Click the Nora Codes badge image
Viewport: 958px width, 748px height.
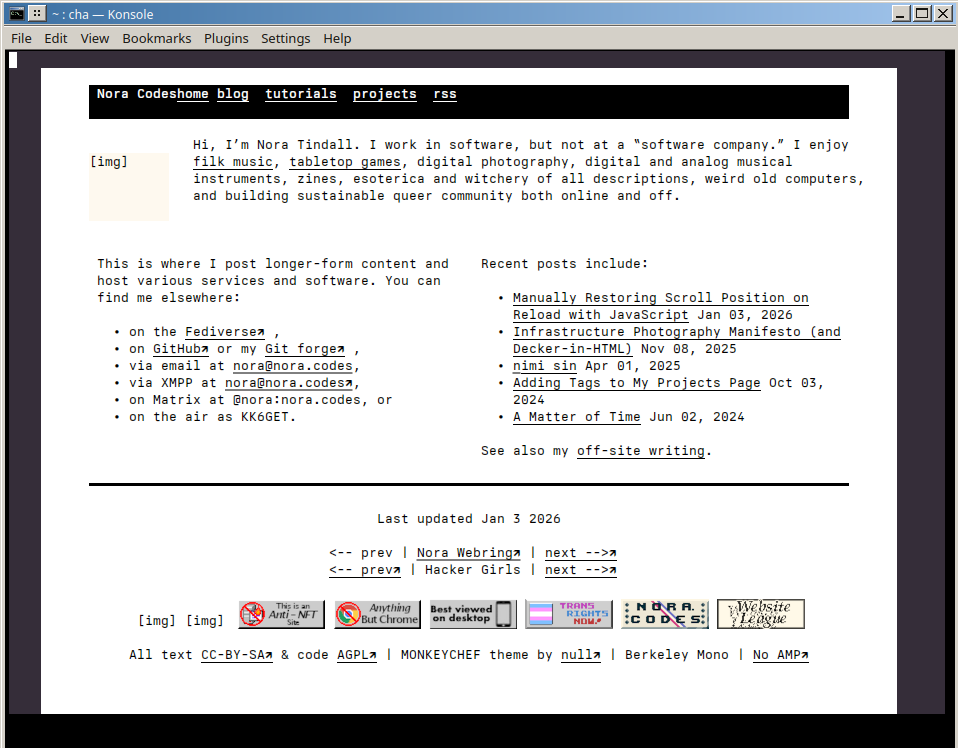(665, 614)
